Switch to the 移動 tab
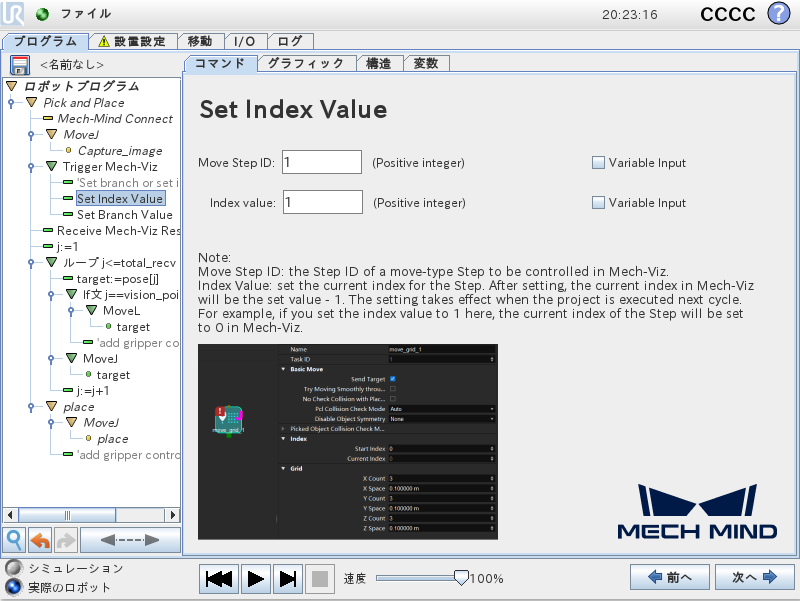 (x=200, y=41)
